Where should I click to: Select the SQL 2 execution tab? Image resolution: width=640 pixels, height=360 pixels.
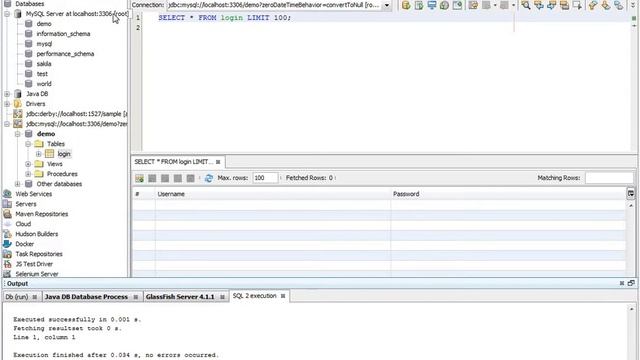254,296
